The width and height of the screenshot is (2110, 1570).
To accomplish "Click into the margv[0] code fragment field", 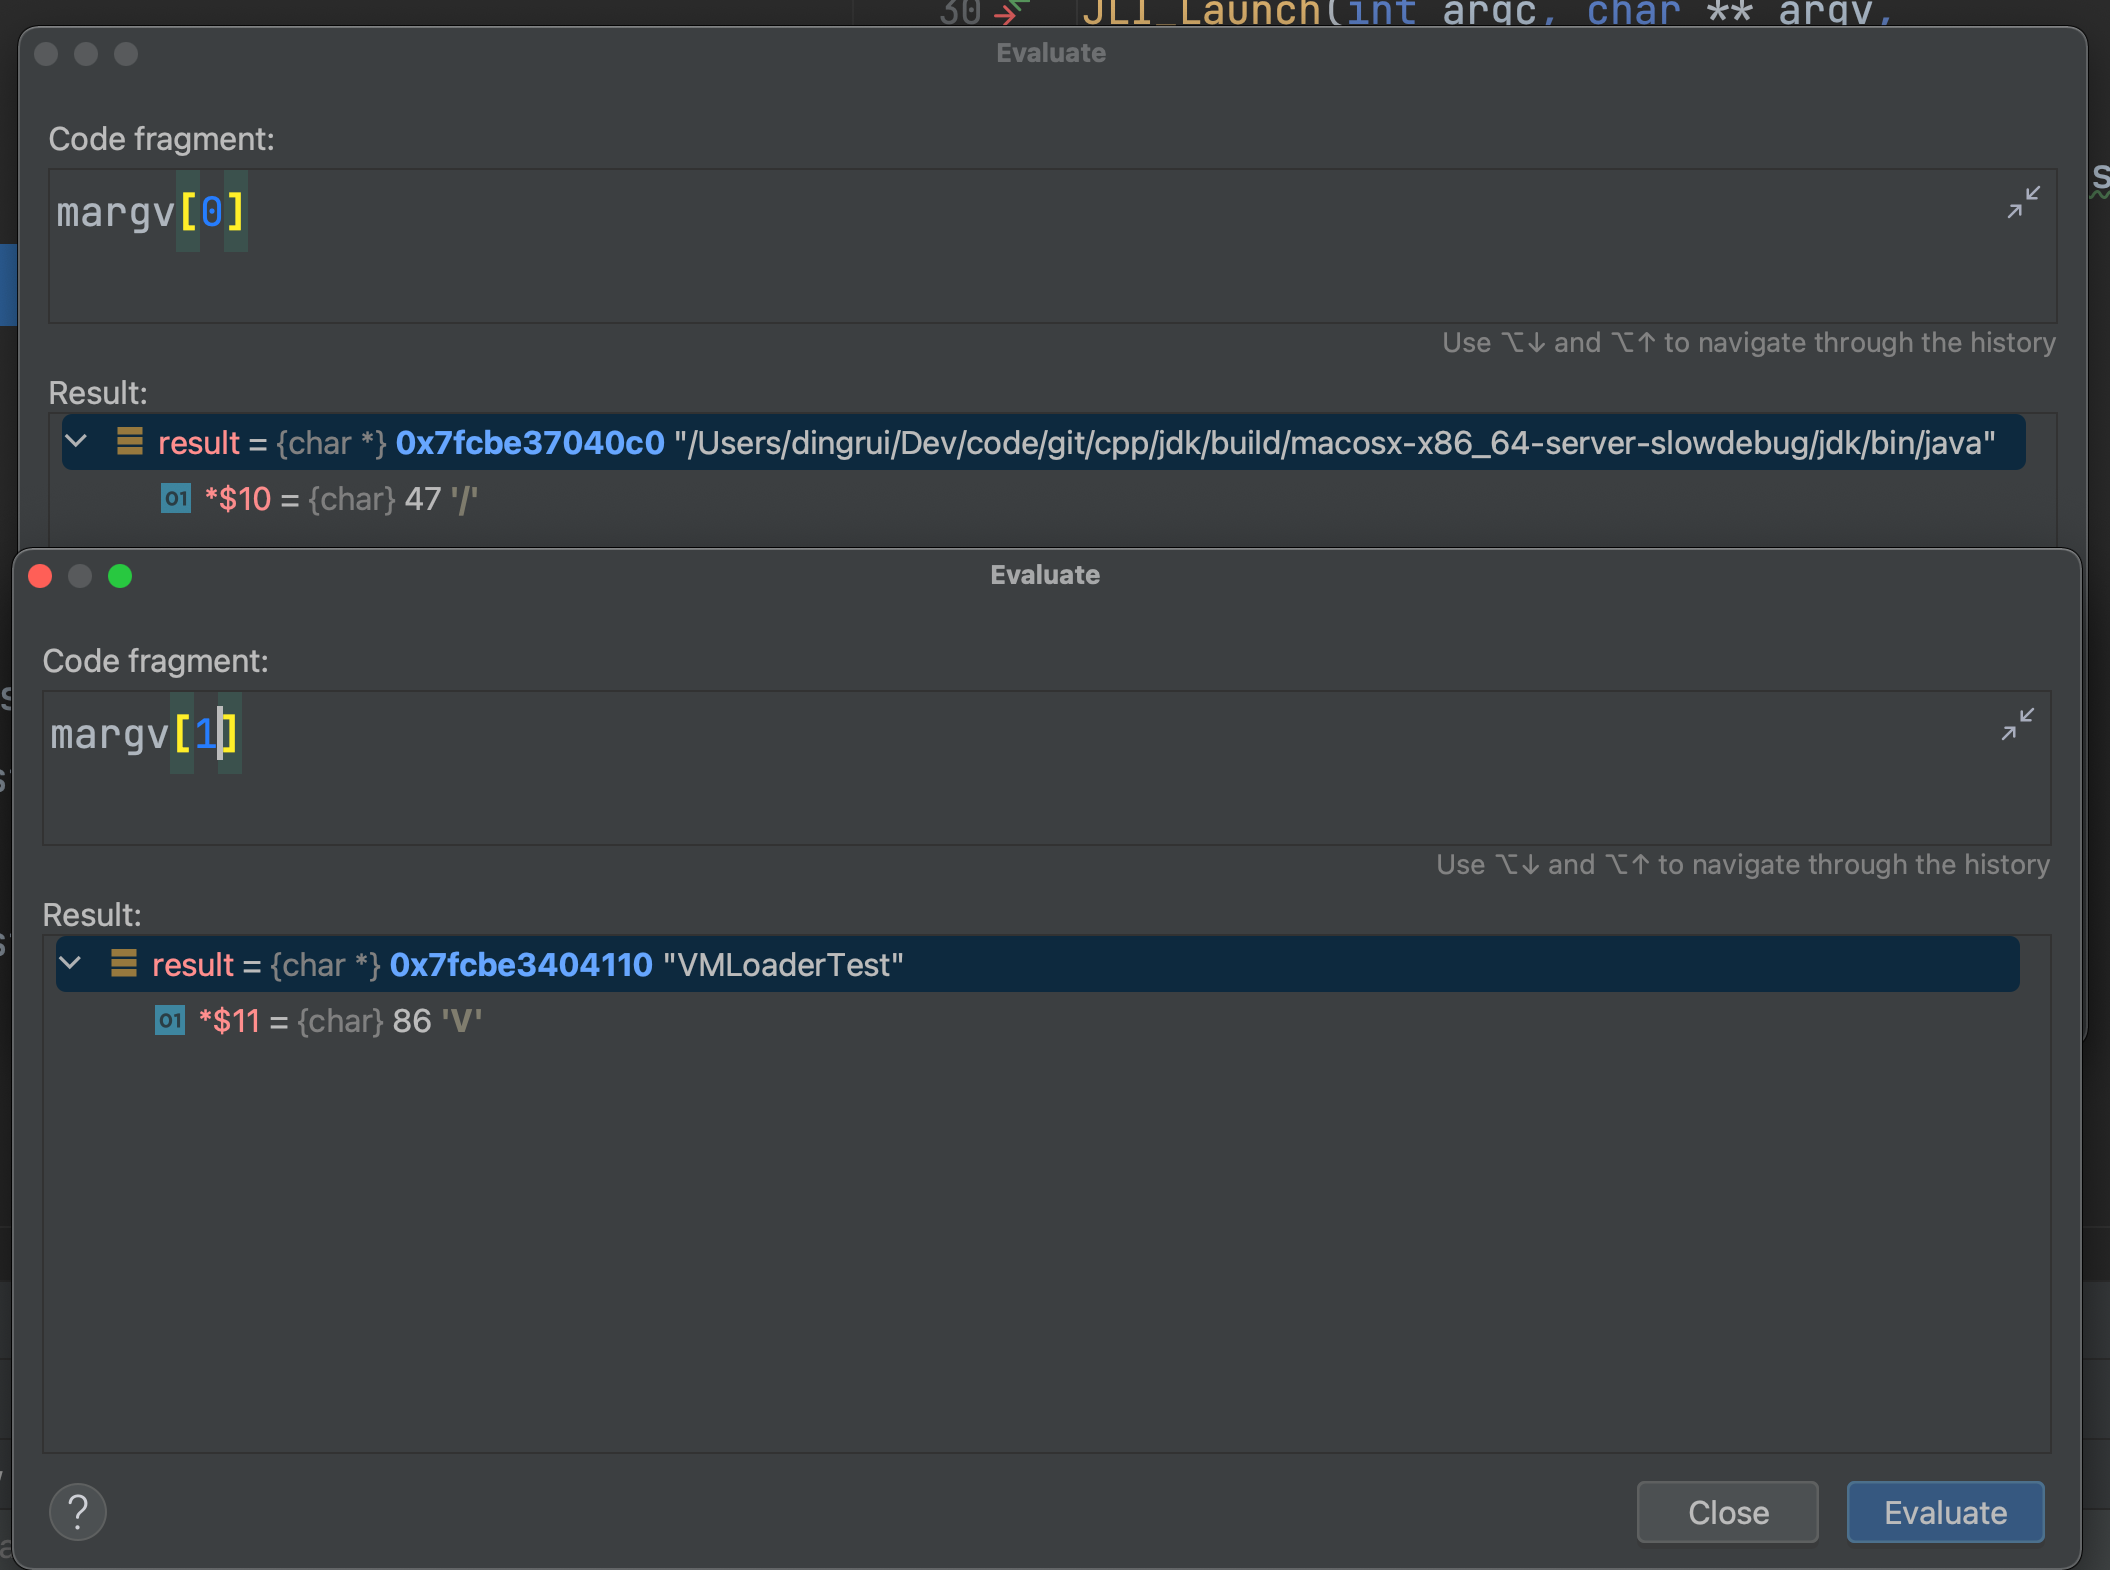I will tap(1052, 246).
